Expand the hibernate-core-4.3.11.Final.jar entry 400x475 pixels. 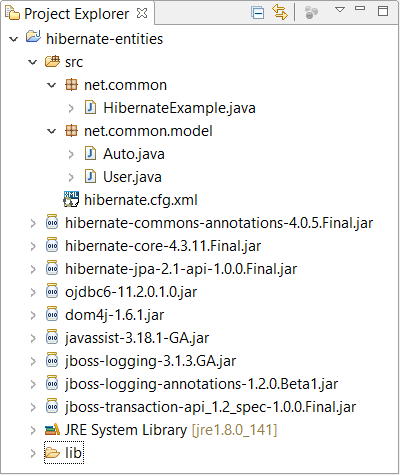point(33,246)
